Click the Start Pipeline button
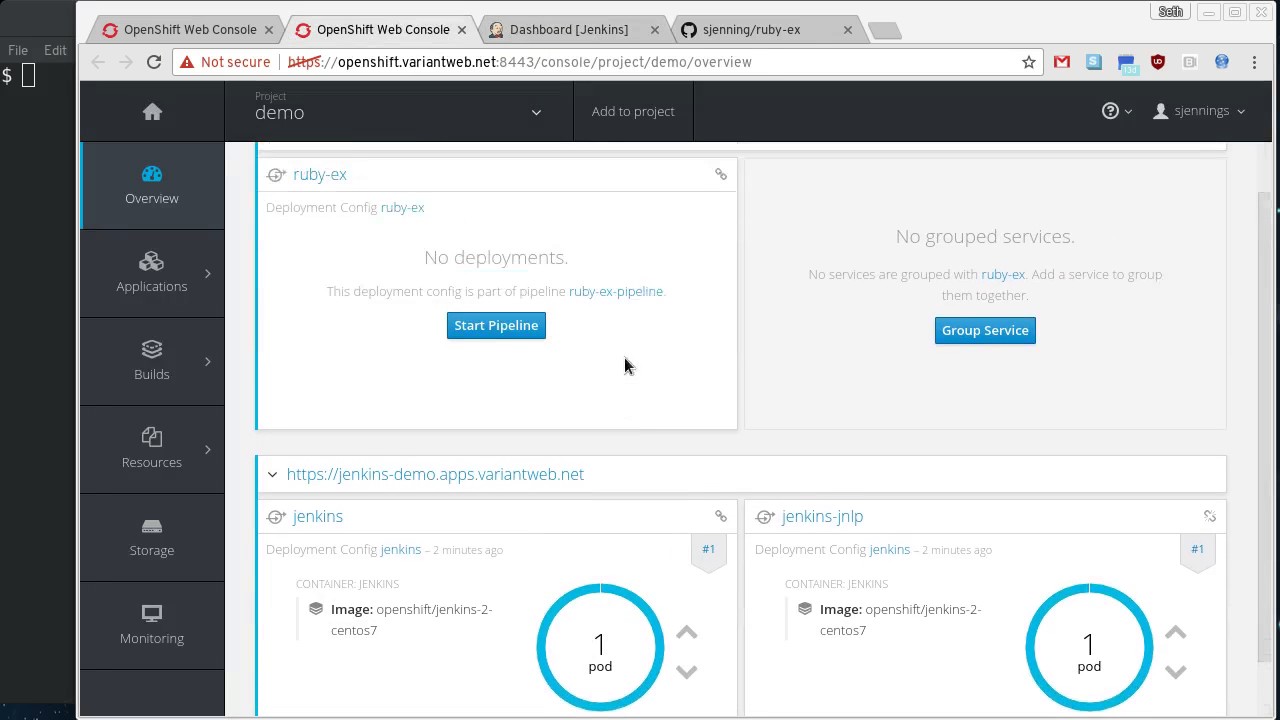Image resolution: width=1280 pixels, height=720 pixels. point(496,325)
